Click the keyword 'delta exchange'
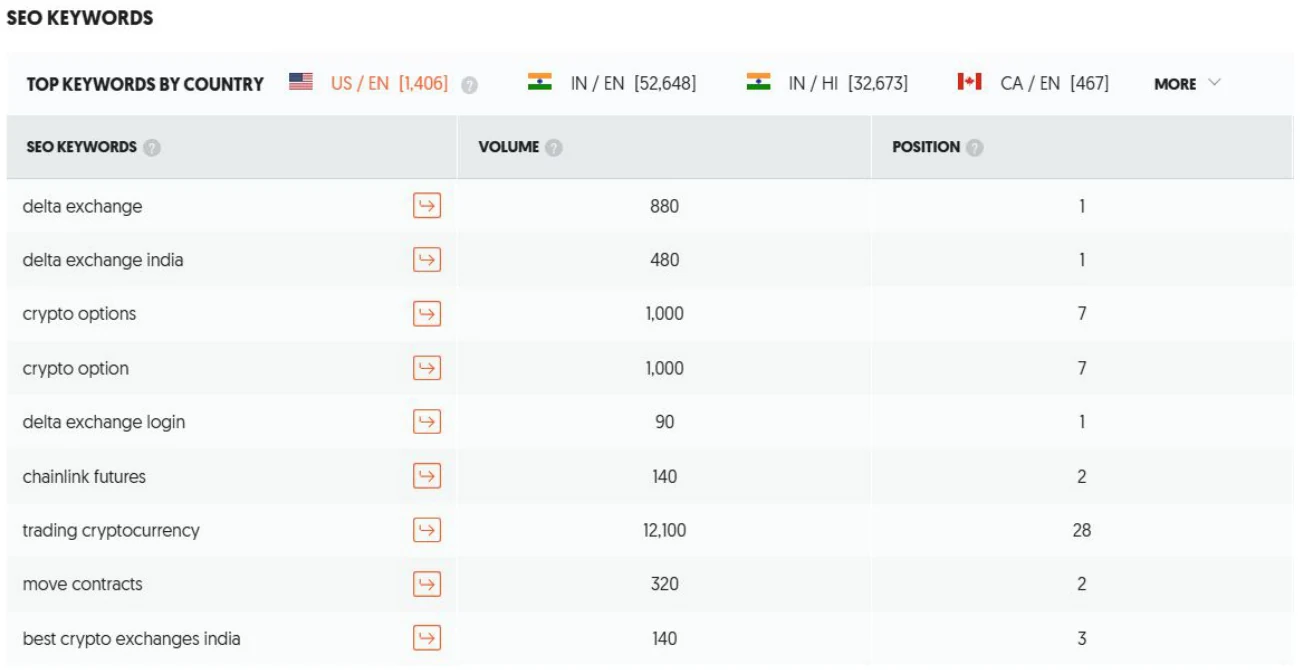1300x670 pixels. pyautogui.click(x=82, y=206)
